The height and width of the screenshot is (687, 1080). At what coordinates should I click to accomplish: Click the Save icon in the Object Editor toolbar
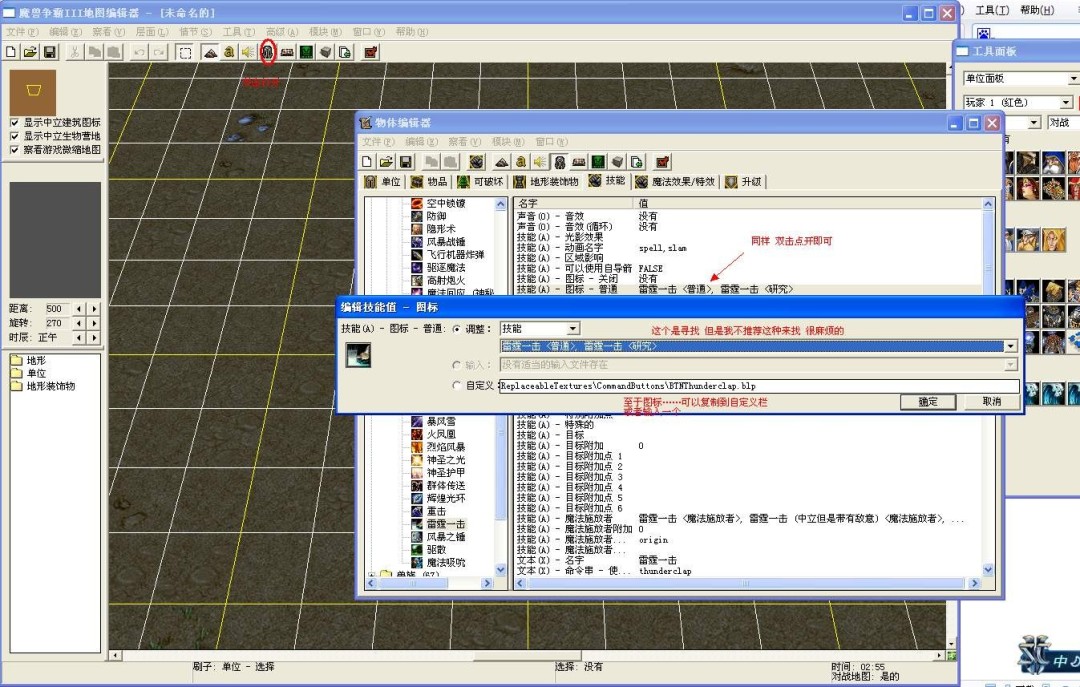click(403, 161)
